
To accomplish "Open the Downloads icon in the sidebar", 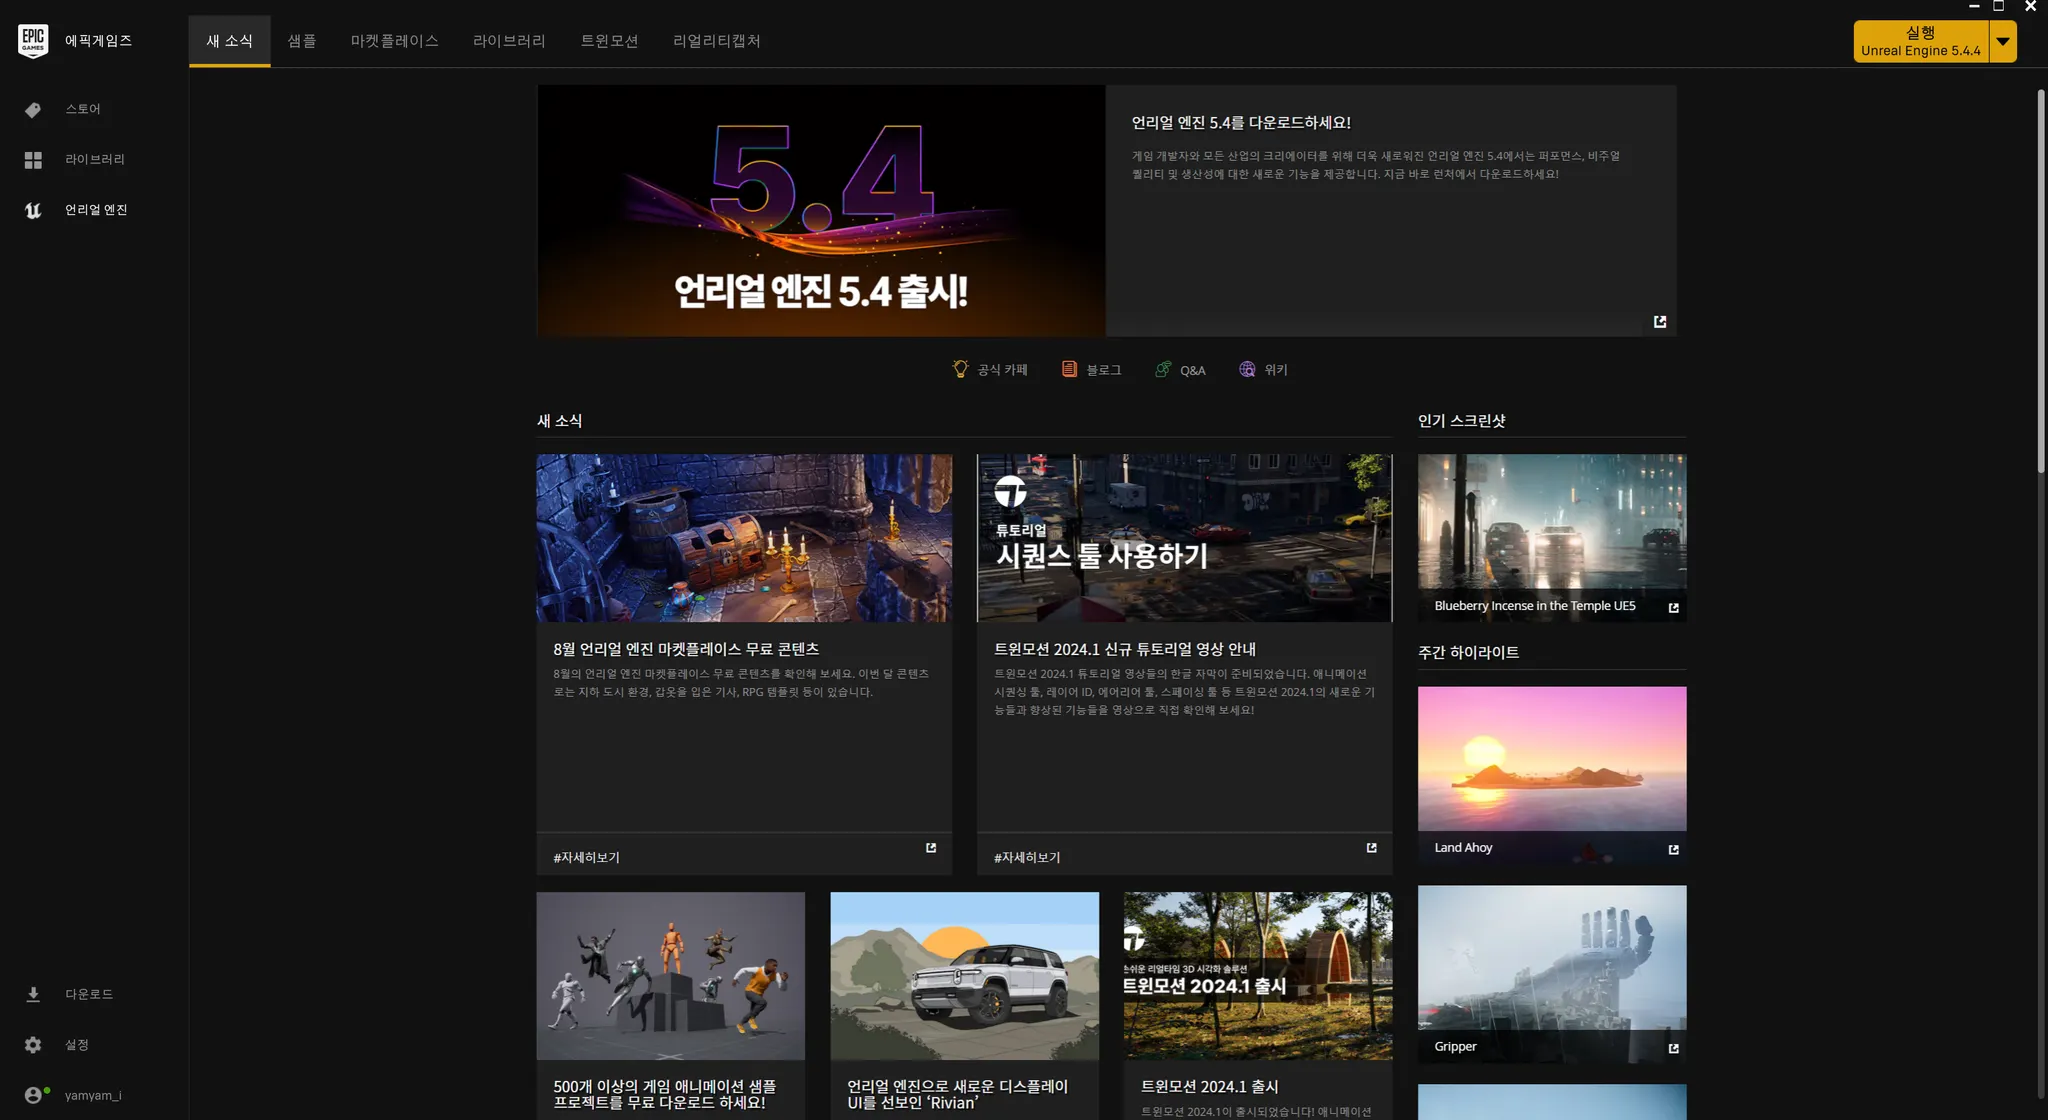I will [33, 994].
